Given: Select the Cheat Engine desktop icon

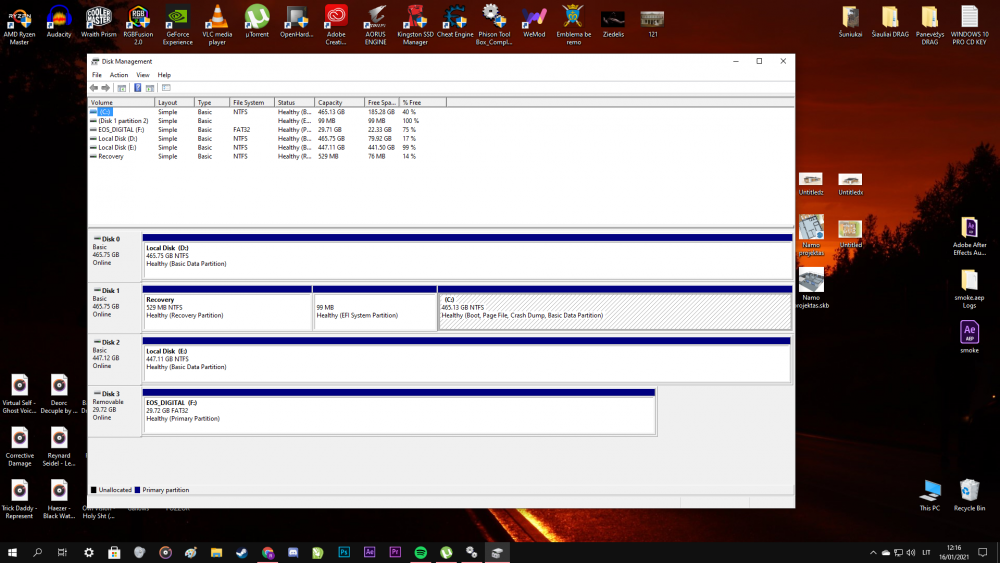Looking at the screenshot, I should tap(455, 22).
